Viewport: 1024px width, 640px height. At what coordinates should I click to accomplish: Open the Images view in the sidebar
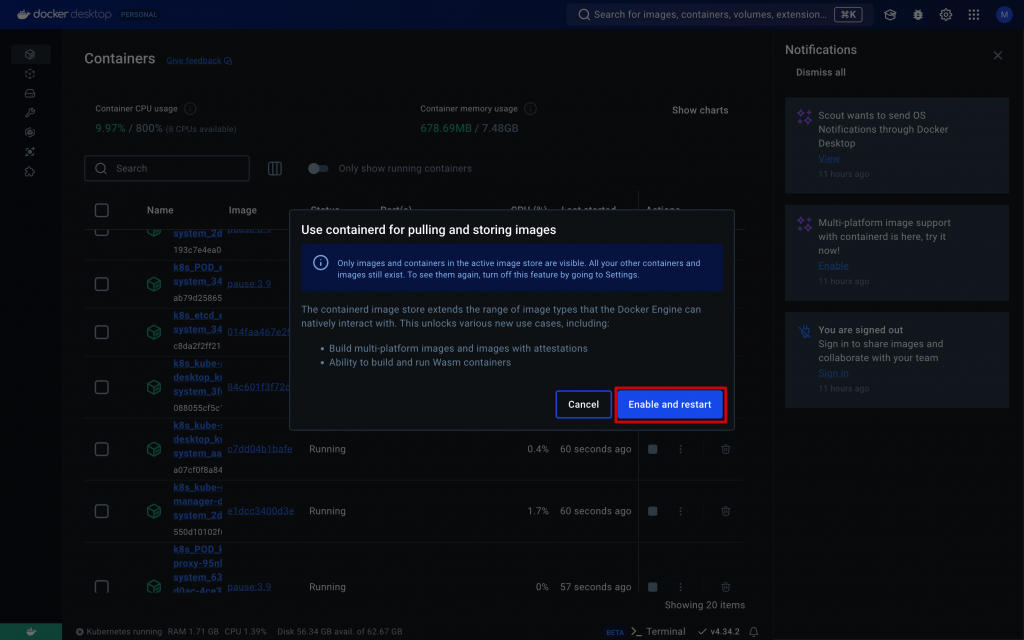[30, 74]
